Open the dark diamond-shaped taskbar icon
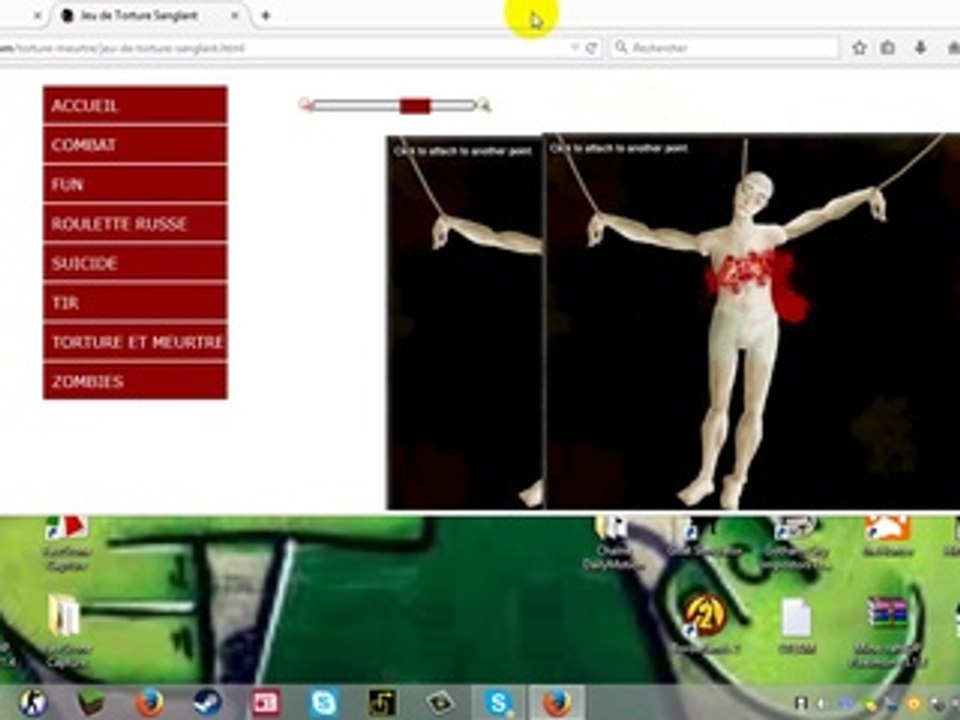Viewport: 960px width, 720px height. pyautogui.click(x=440, y=703)
